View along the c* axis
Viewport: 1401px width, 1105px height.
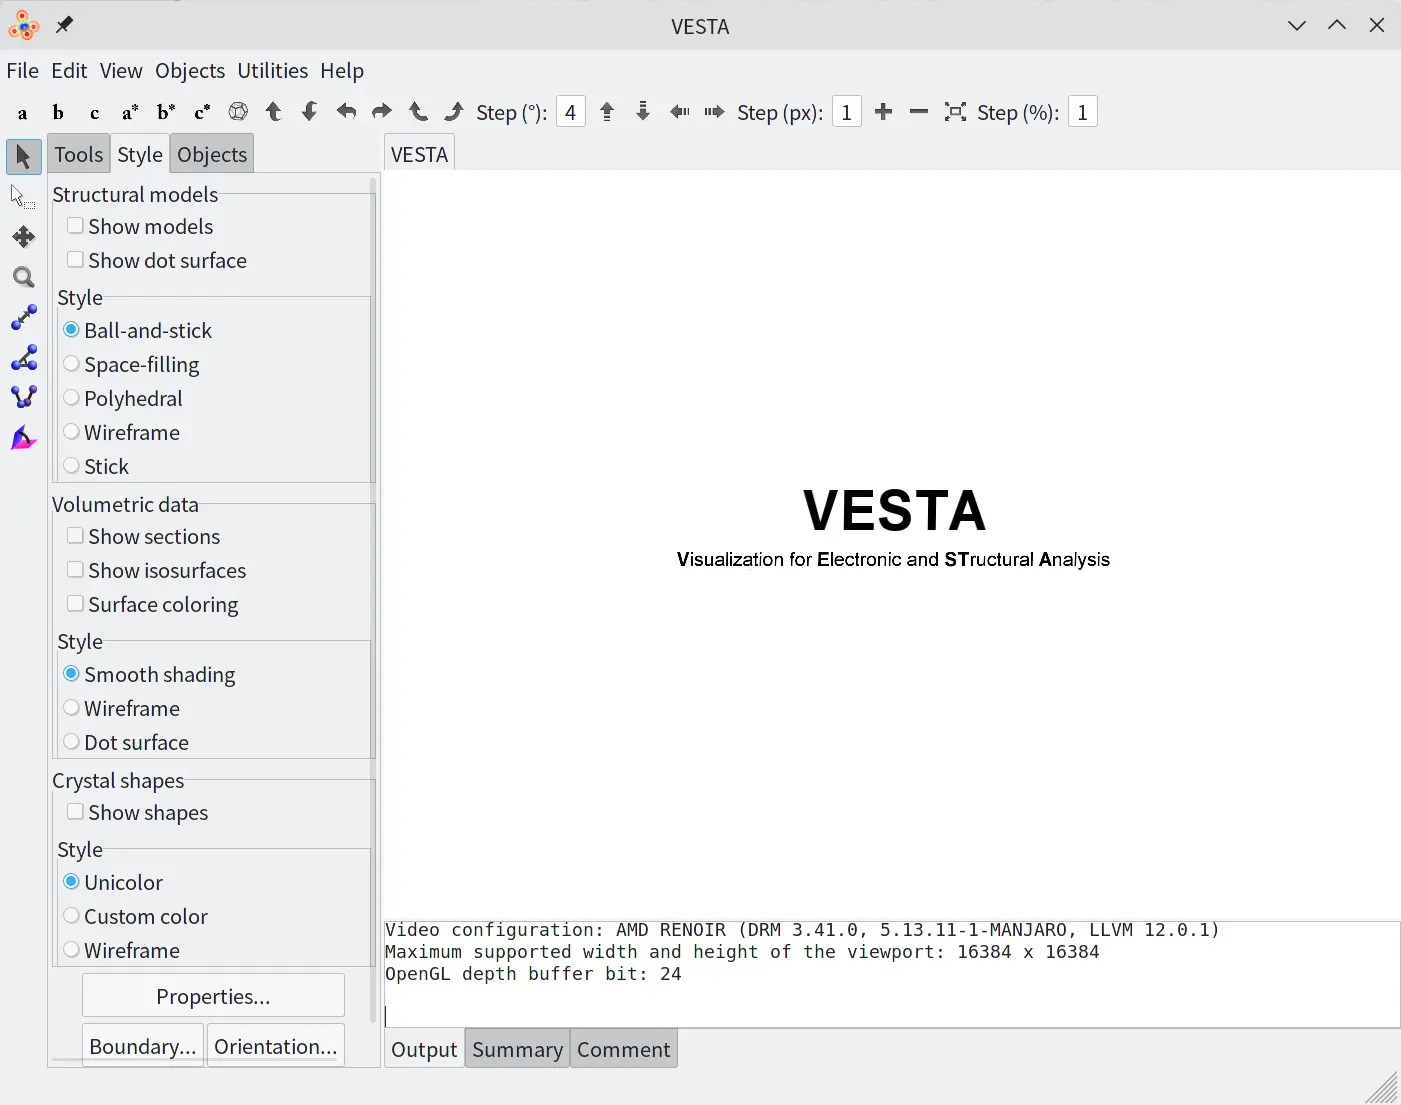point(202,112)
